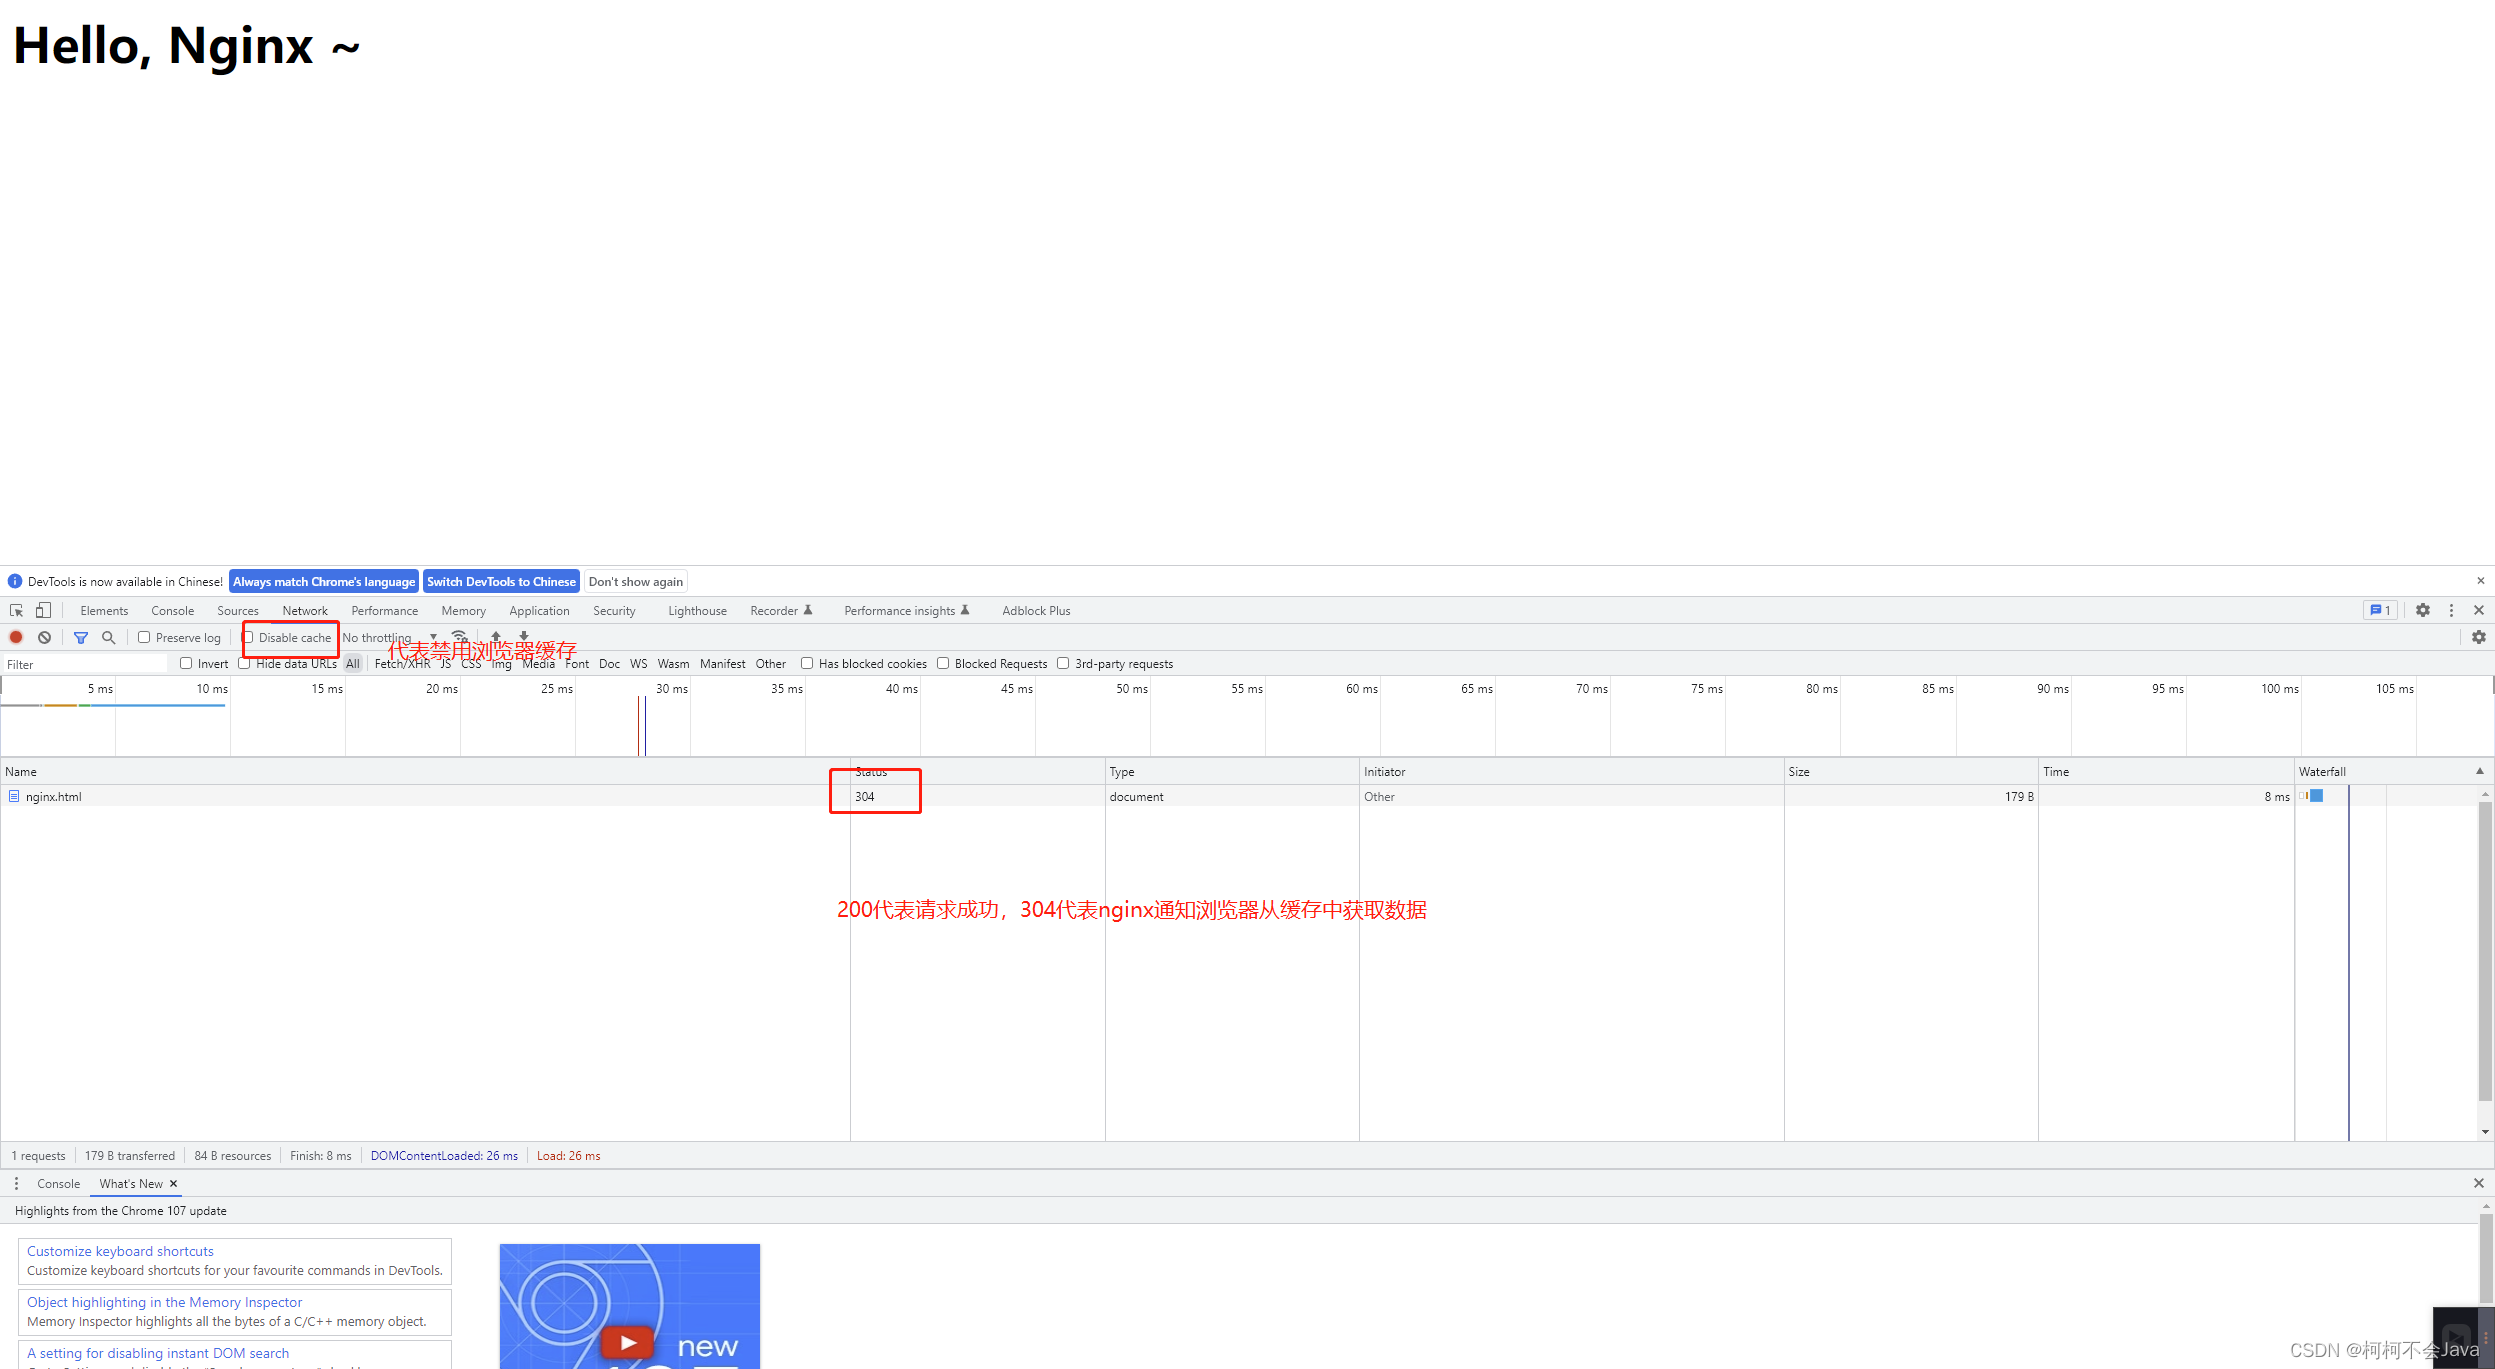Open the Lighthouse tab

697,610
